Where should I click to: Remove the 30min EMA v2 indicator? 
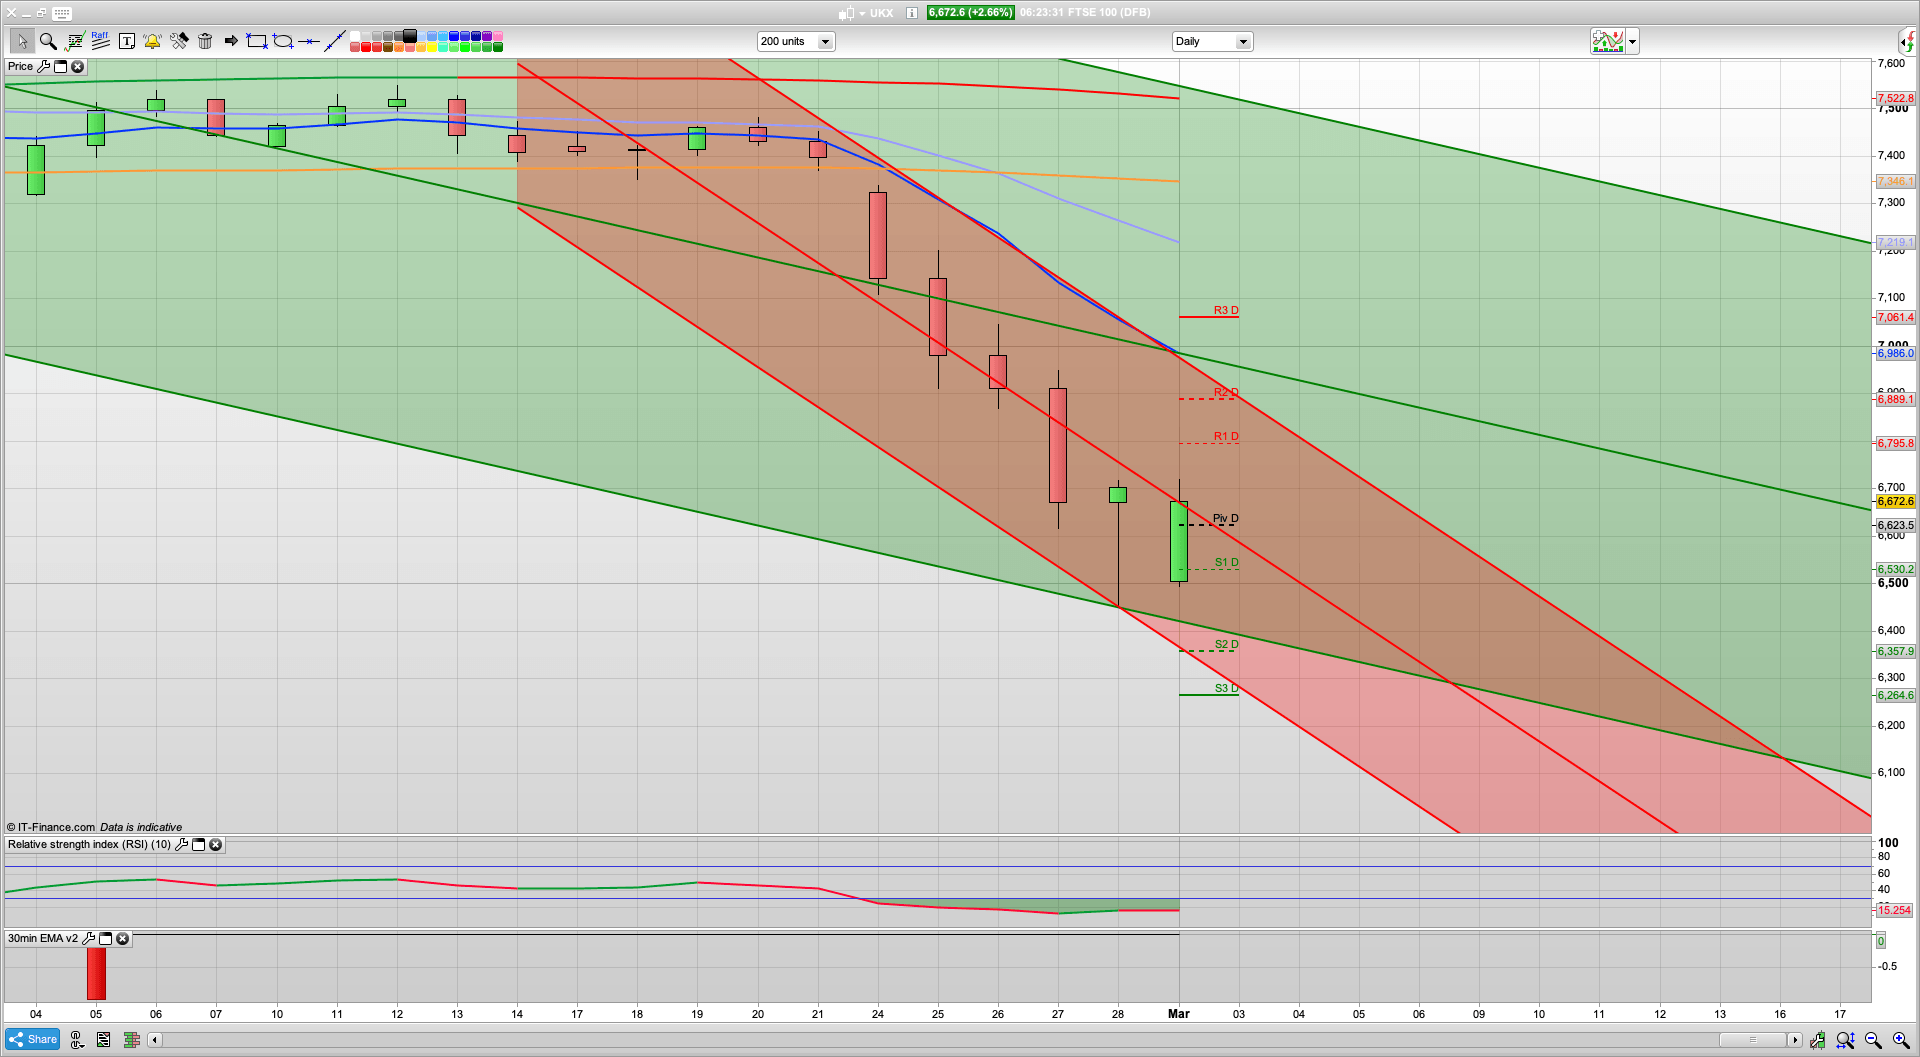pyautogui.click(x=122, y=939)
